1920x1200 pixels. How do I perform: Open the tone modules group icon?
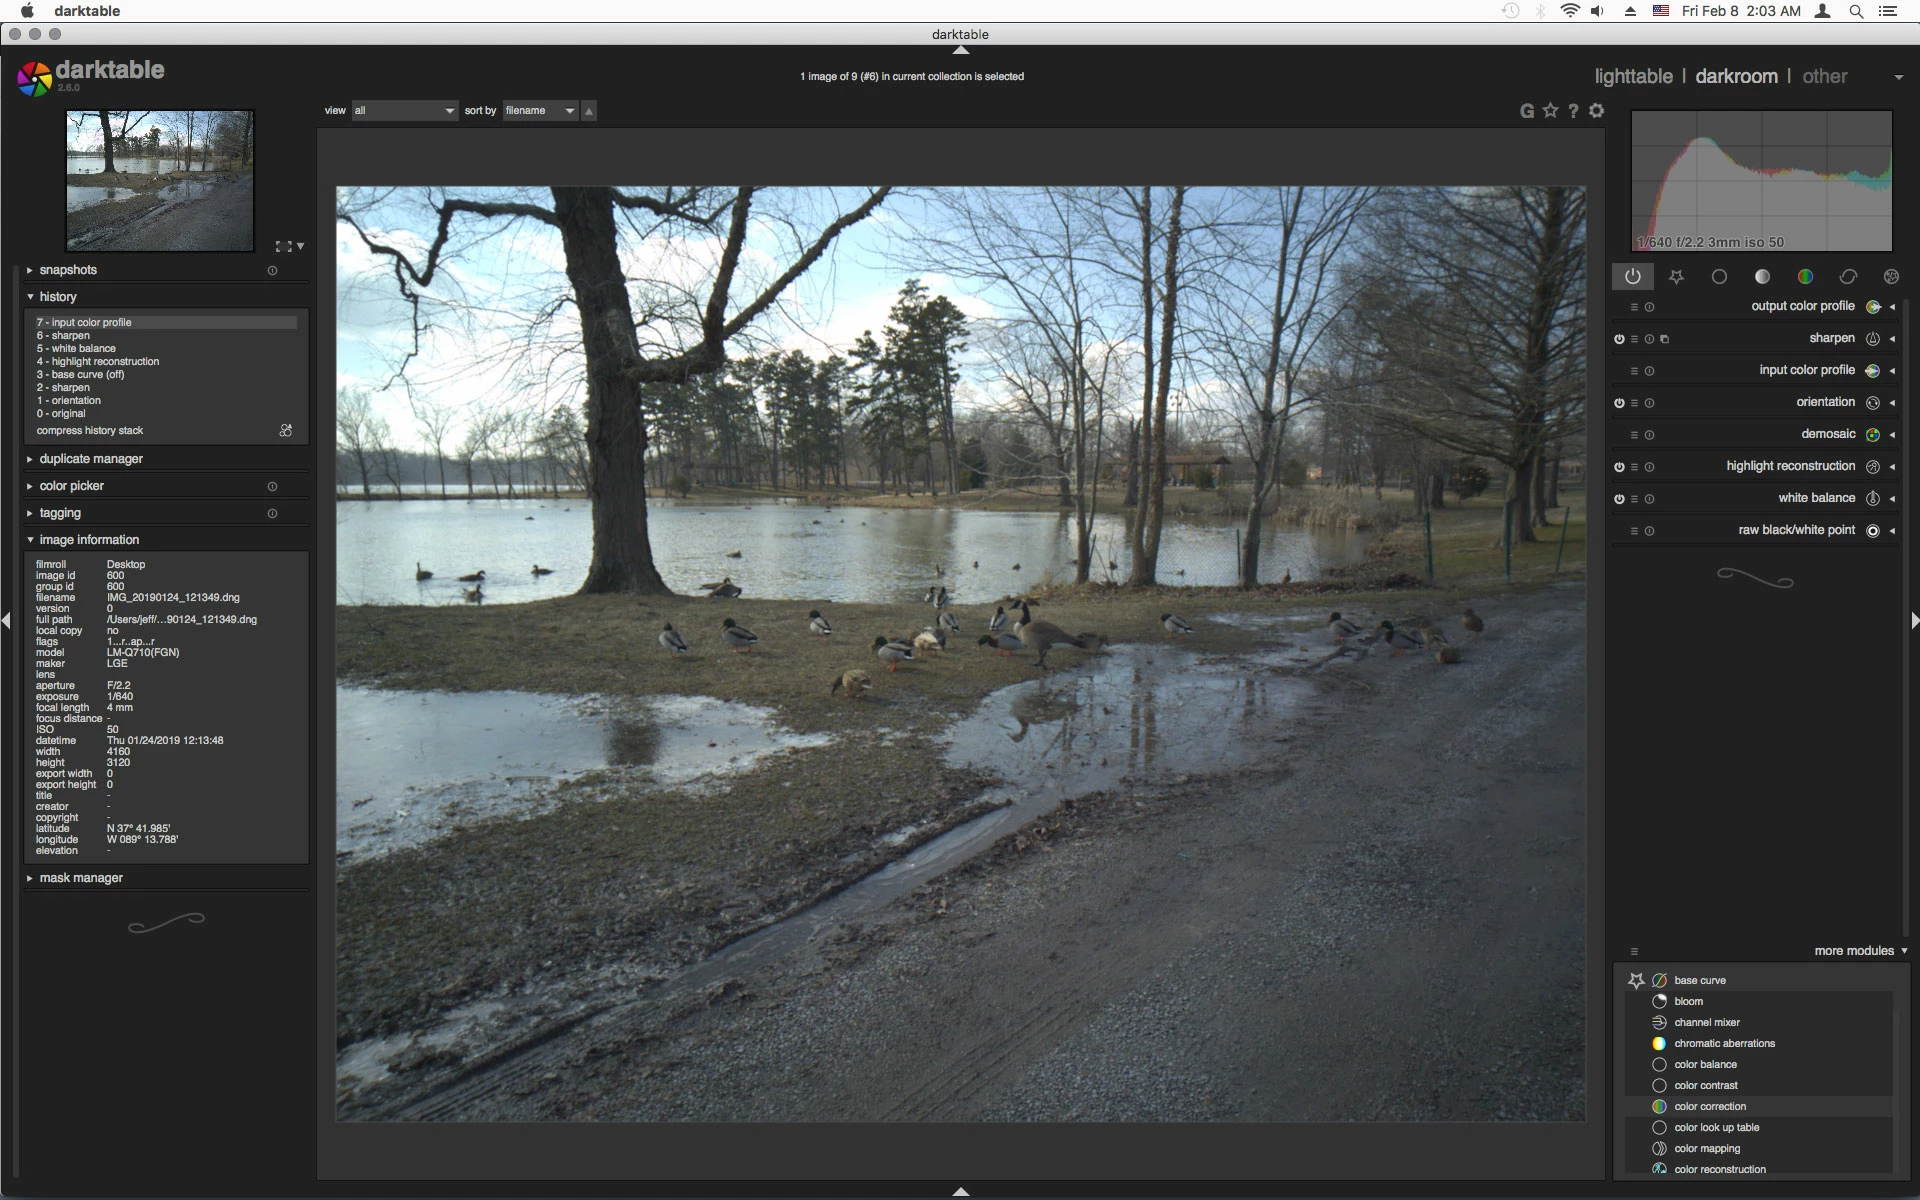[x=1762, y=277]
